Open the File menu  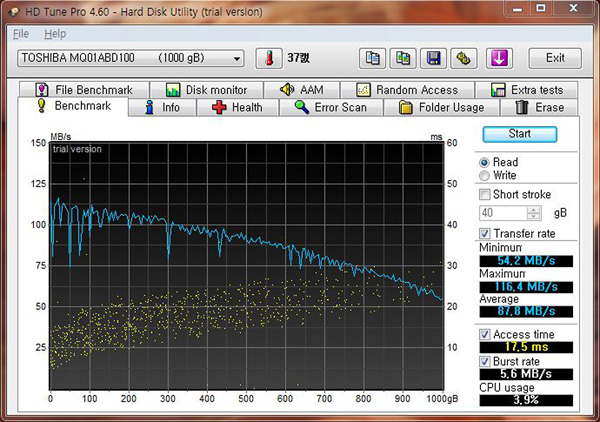pos(21,34)
